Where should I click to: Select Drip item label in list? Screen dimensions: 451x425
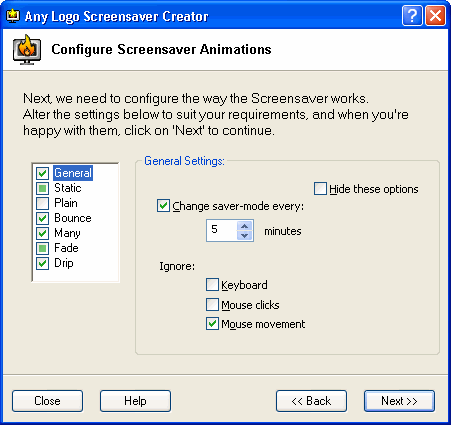[64, 263]
